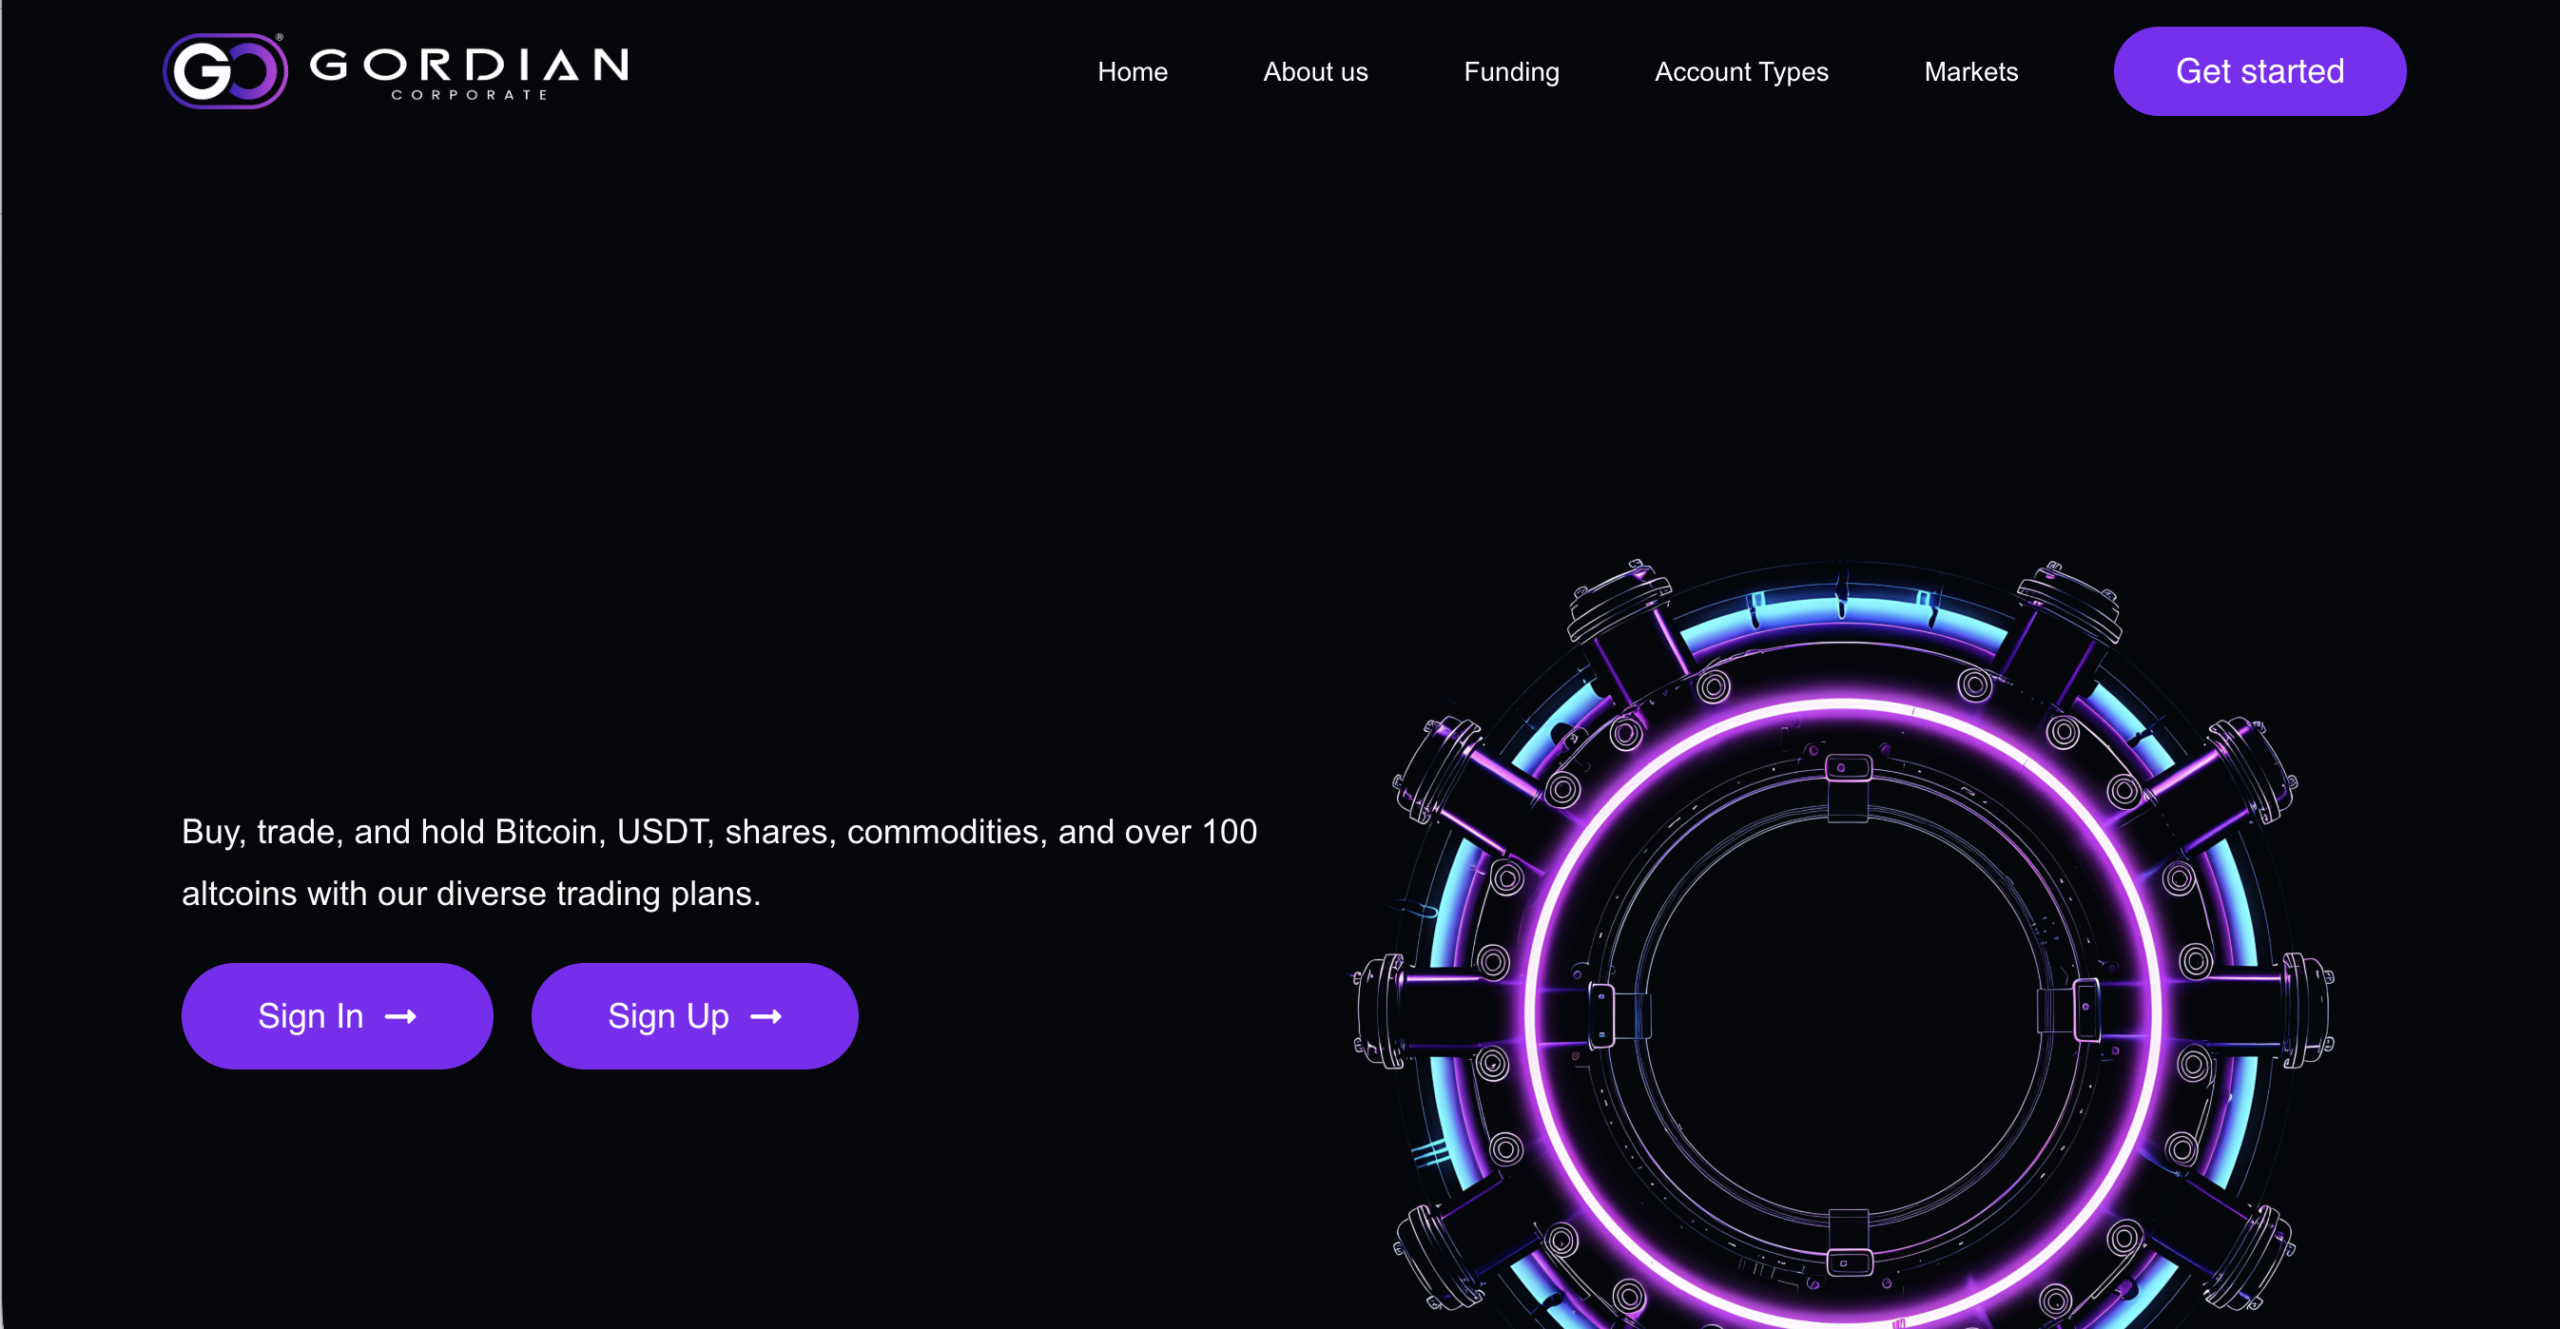This screenshot has height=1329, width=2560.
Task: Open the About us page
Action: click(x=1315, y=71)
